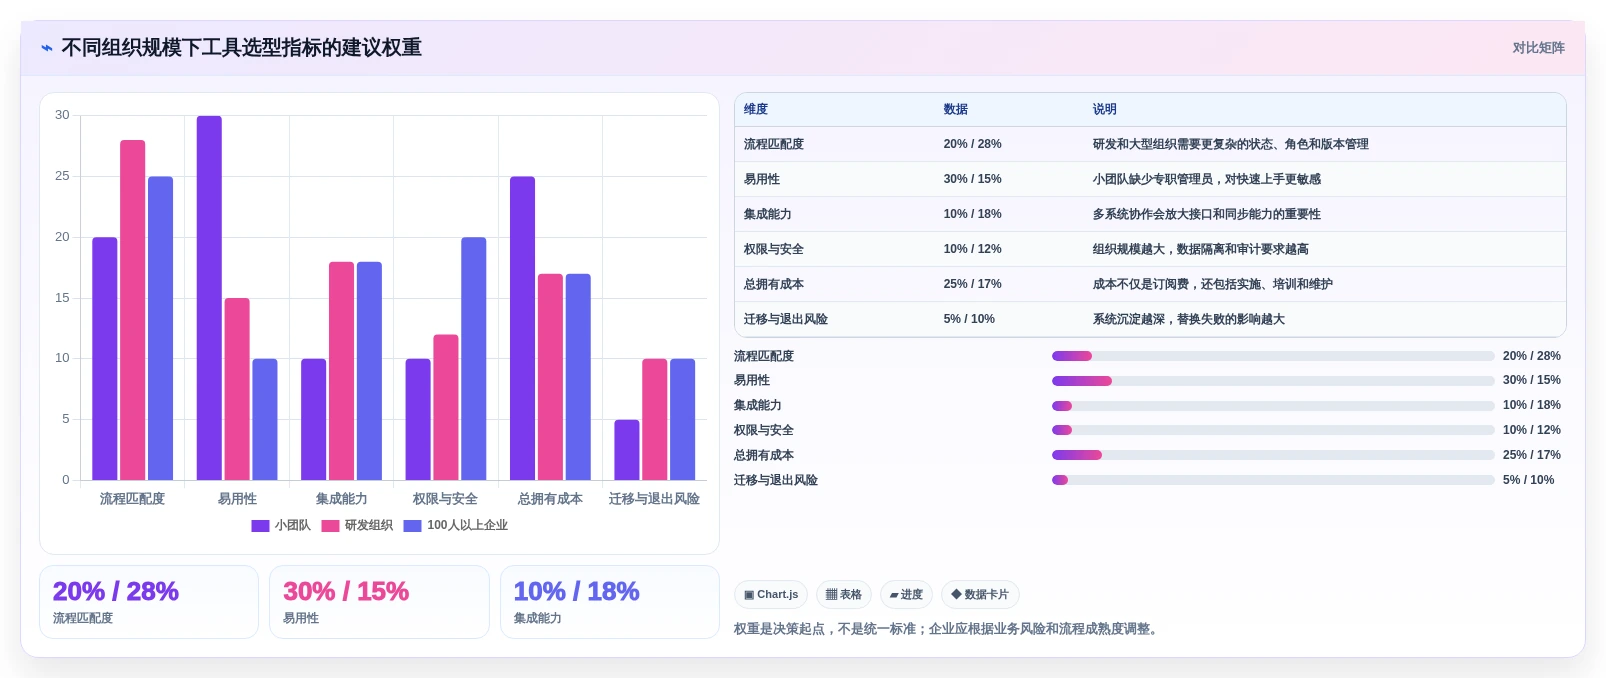This screenshot has width=1606, height=678.
Task: Click the 小团队 bar for 总拥有成本
Action: (522, 328)
